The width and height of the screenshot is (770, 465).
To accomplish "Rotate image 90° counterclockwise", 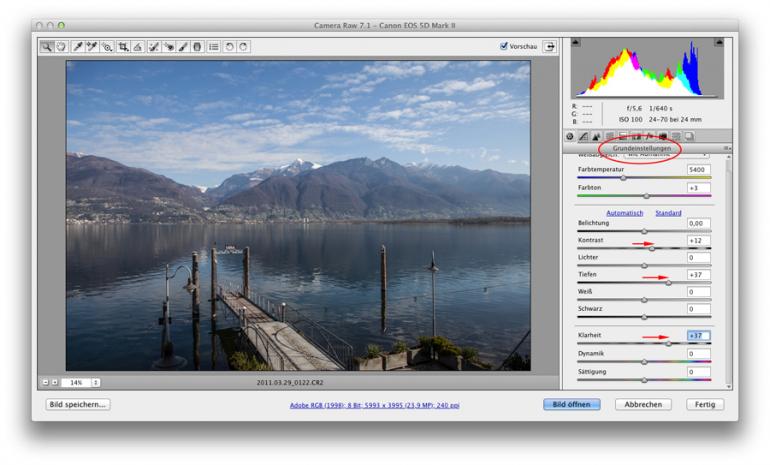I will point(229,47).
